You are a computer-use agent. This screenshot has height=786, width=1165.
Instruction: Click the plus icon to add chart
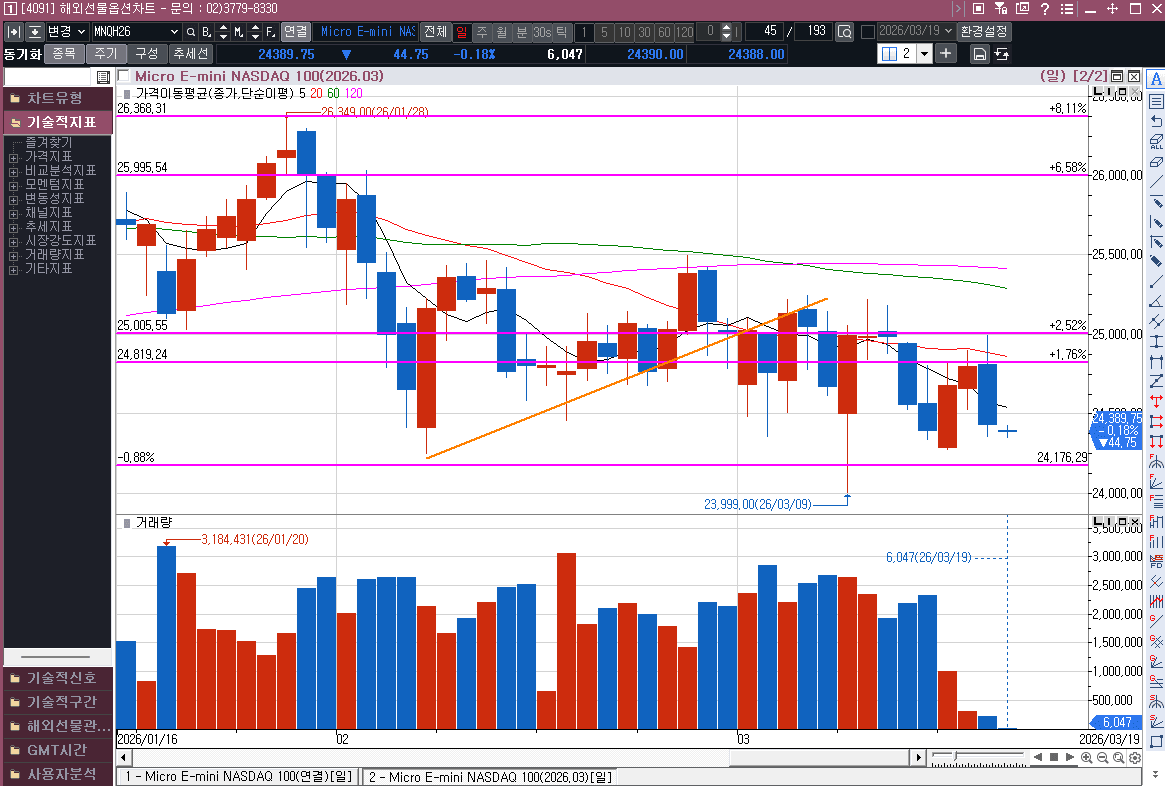click(x=946, y=54)
